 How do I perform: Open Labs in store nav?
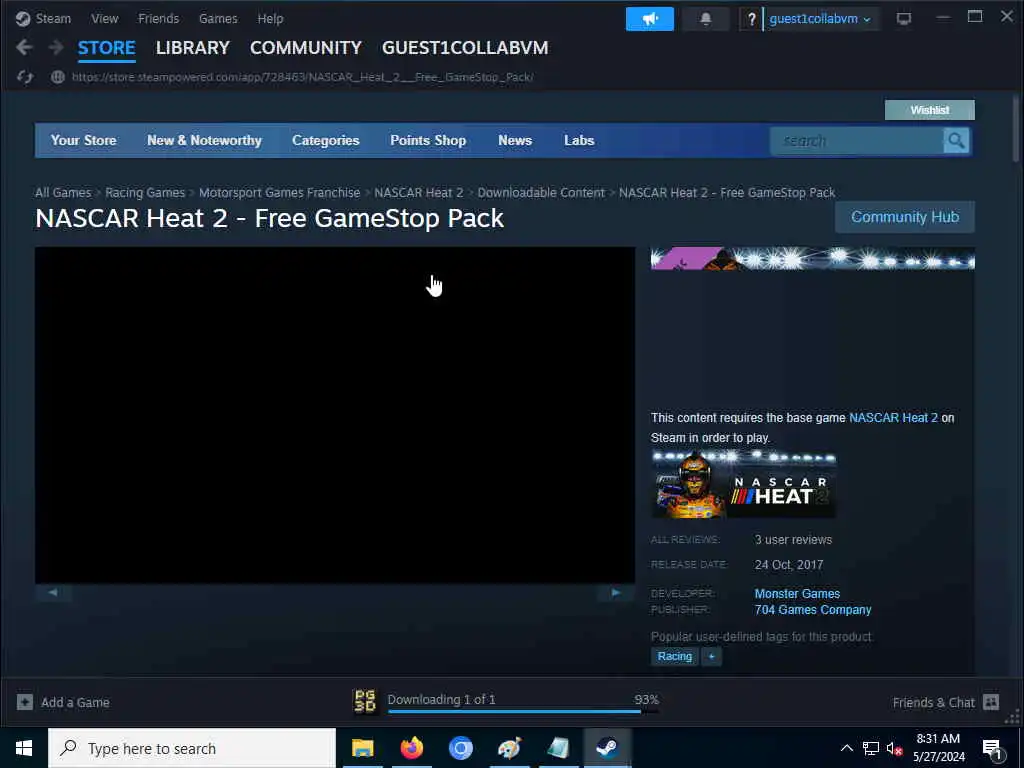click(x=579, y=140)
